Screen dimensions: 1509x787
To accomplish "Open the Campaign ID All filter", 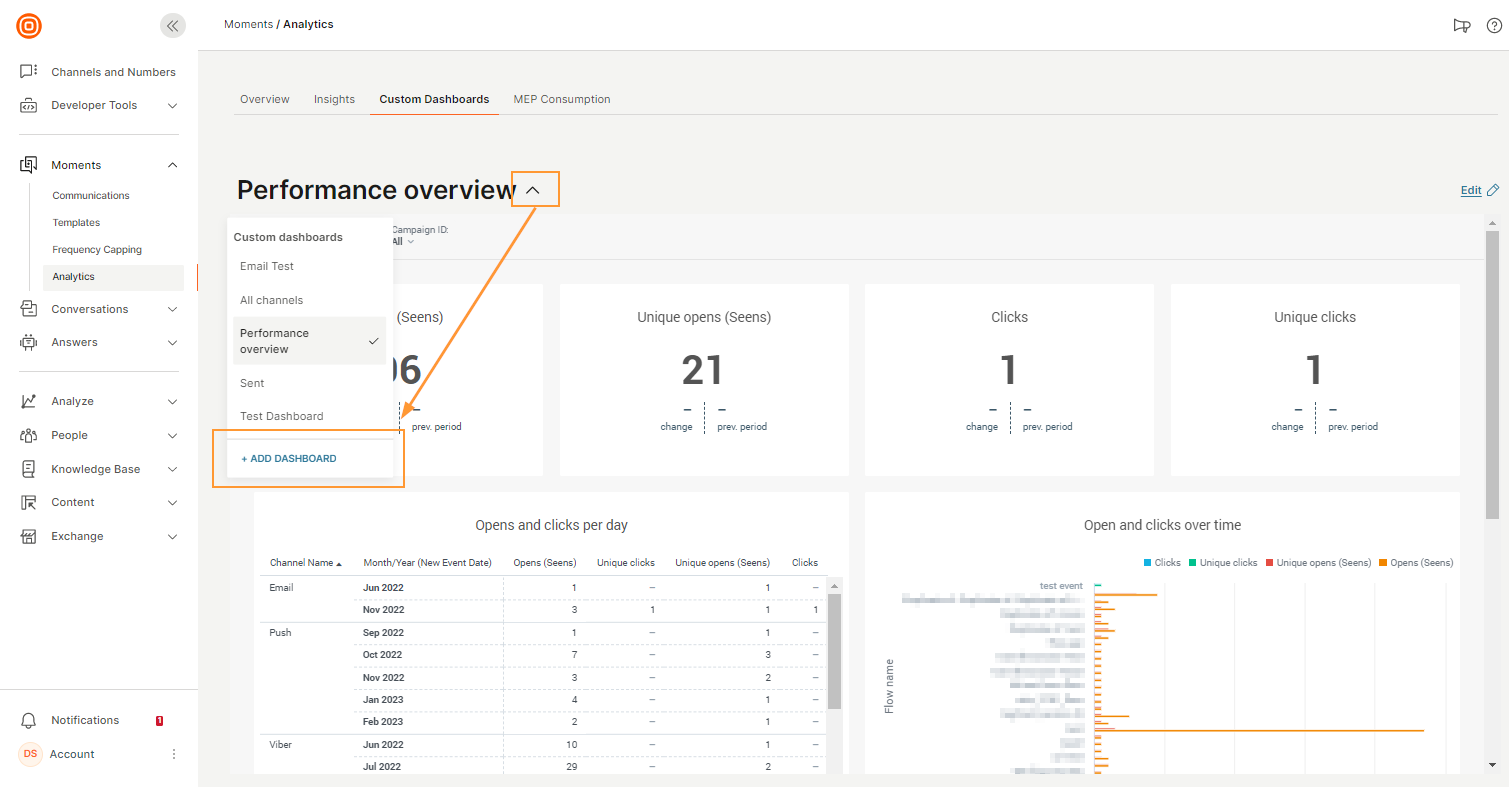I will tap(402, 242).
